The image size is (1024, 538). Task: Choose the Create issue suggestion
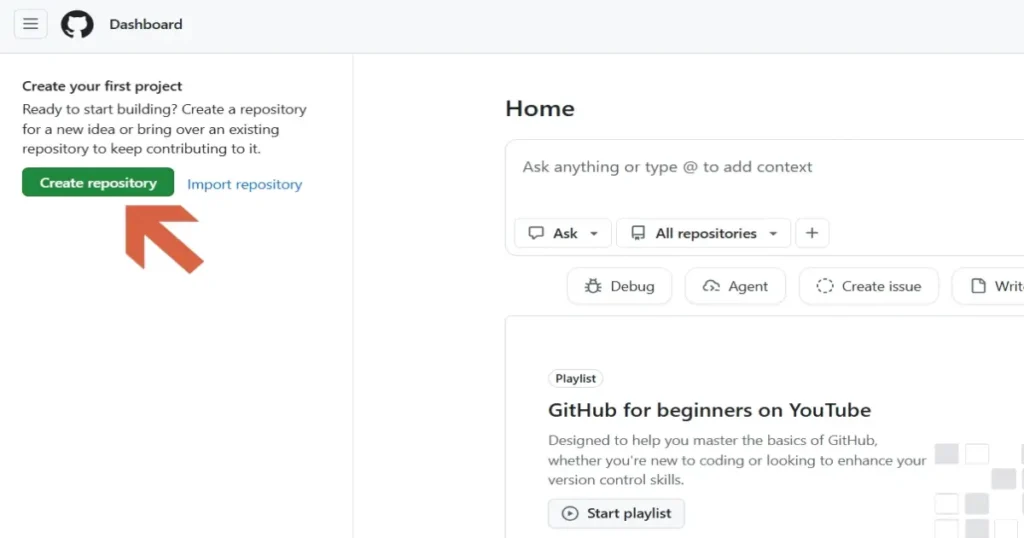click(869, 286)
